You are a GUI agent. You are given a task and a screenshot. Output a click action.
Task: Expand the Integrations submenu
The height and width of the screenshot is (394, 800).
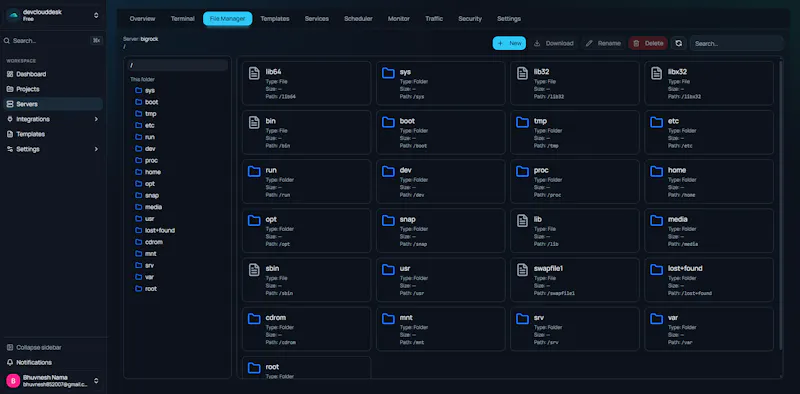[x=53, y=119]
